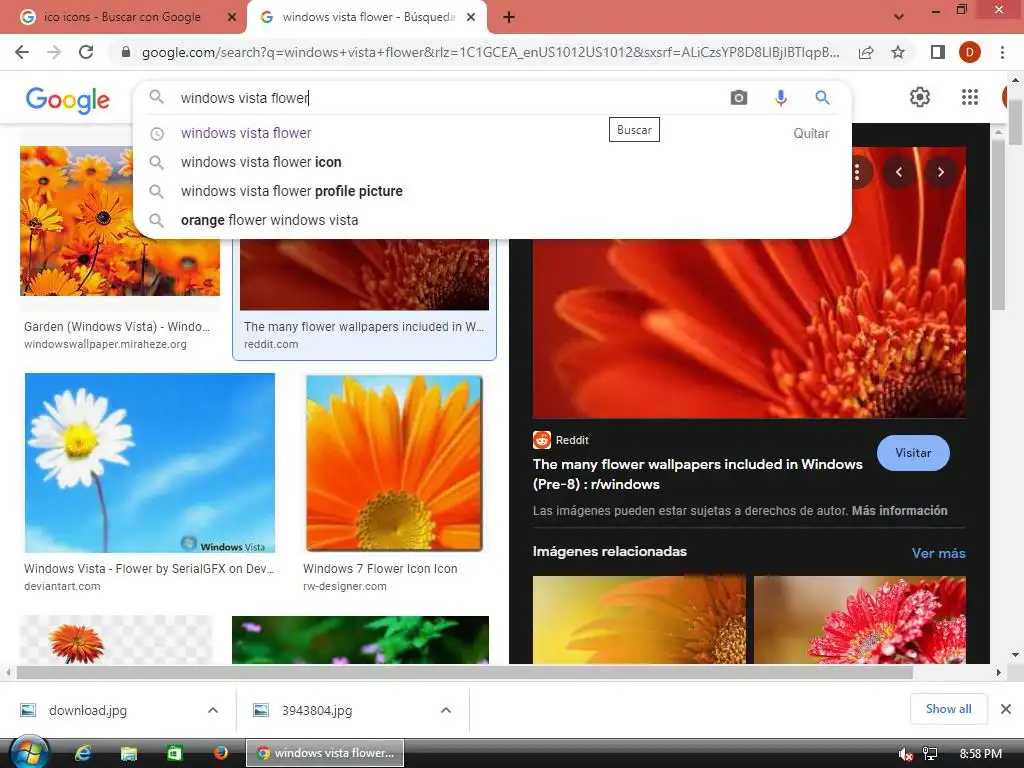Image resolution: width=1024 pixels, height=768 pixels.
Task: Click inside the Google search box
Action: pos(451,98)
